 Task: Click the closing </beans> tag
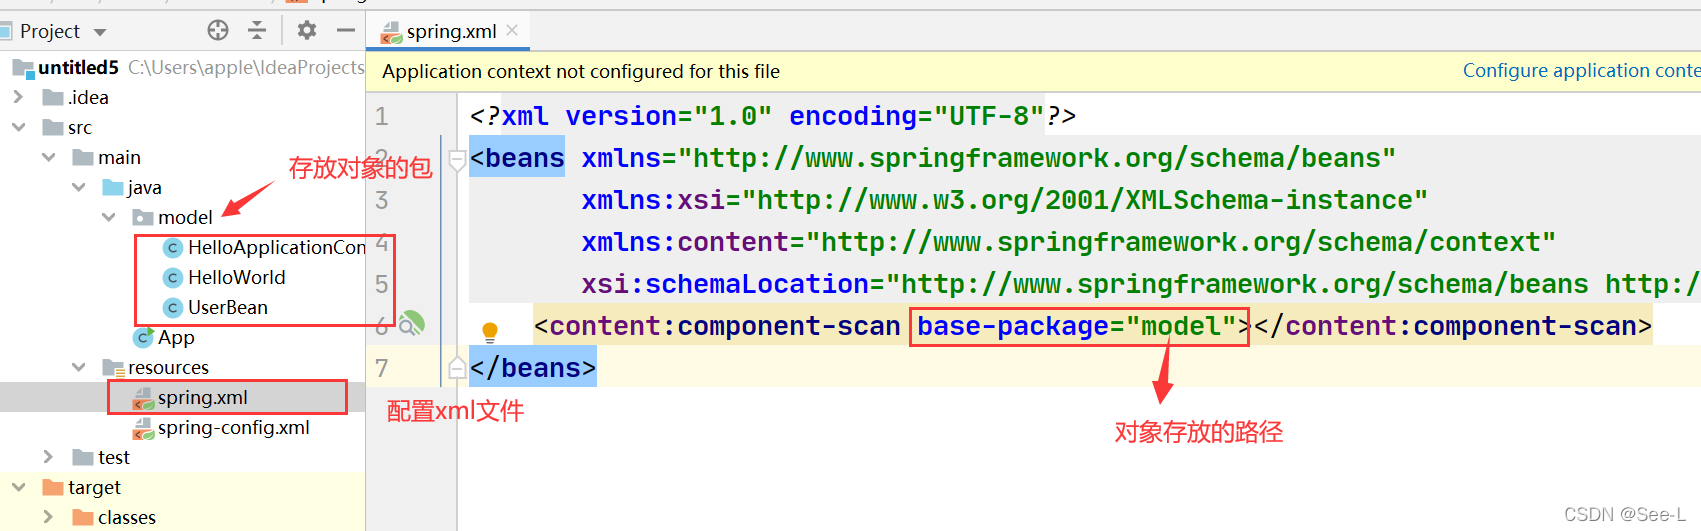click(533, 368)
